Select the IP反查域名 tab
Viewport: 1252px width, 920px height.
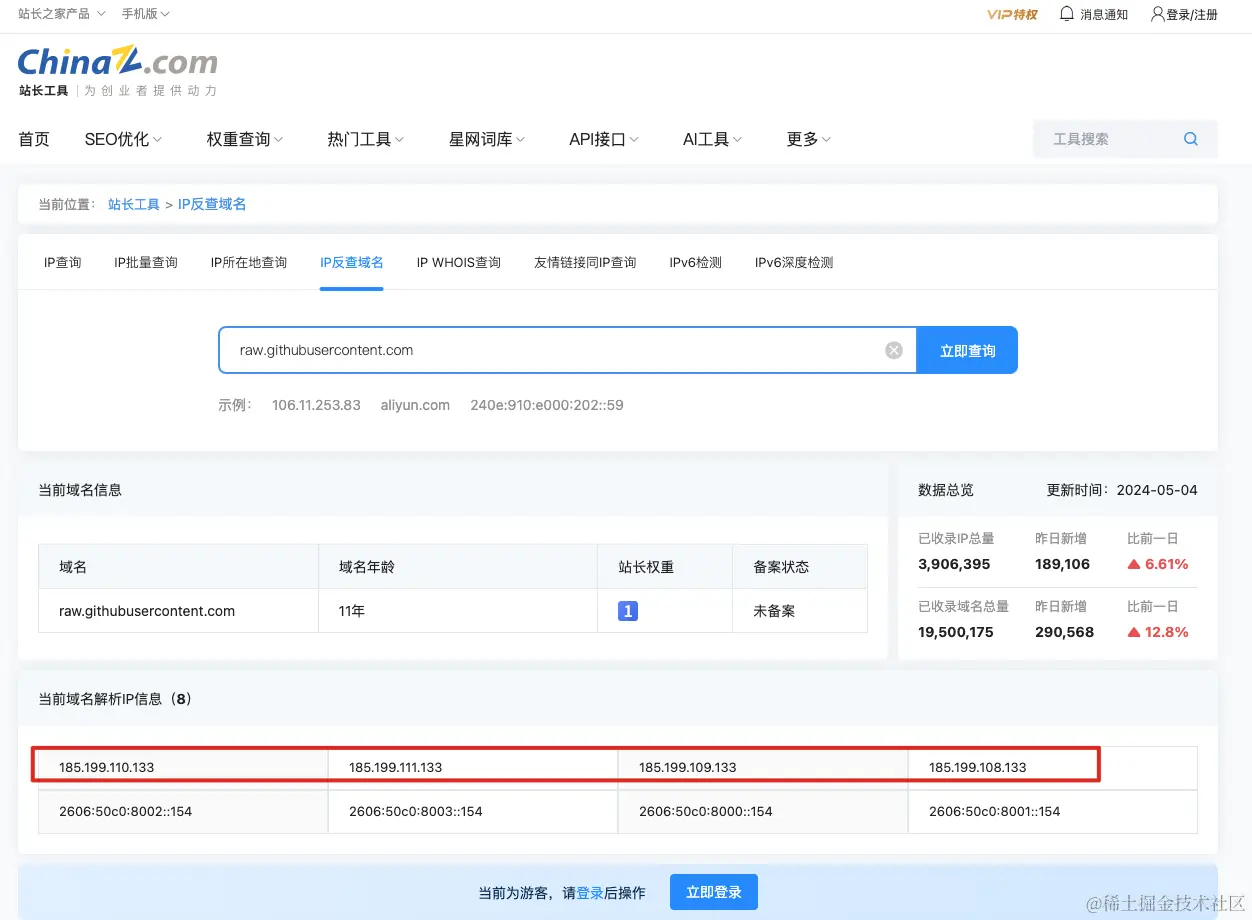coord(352,262)
